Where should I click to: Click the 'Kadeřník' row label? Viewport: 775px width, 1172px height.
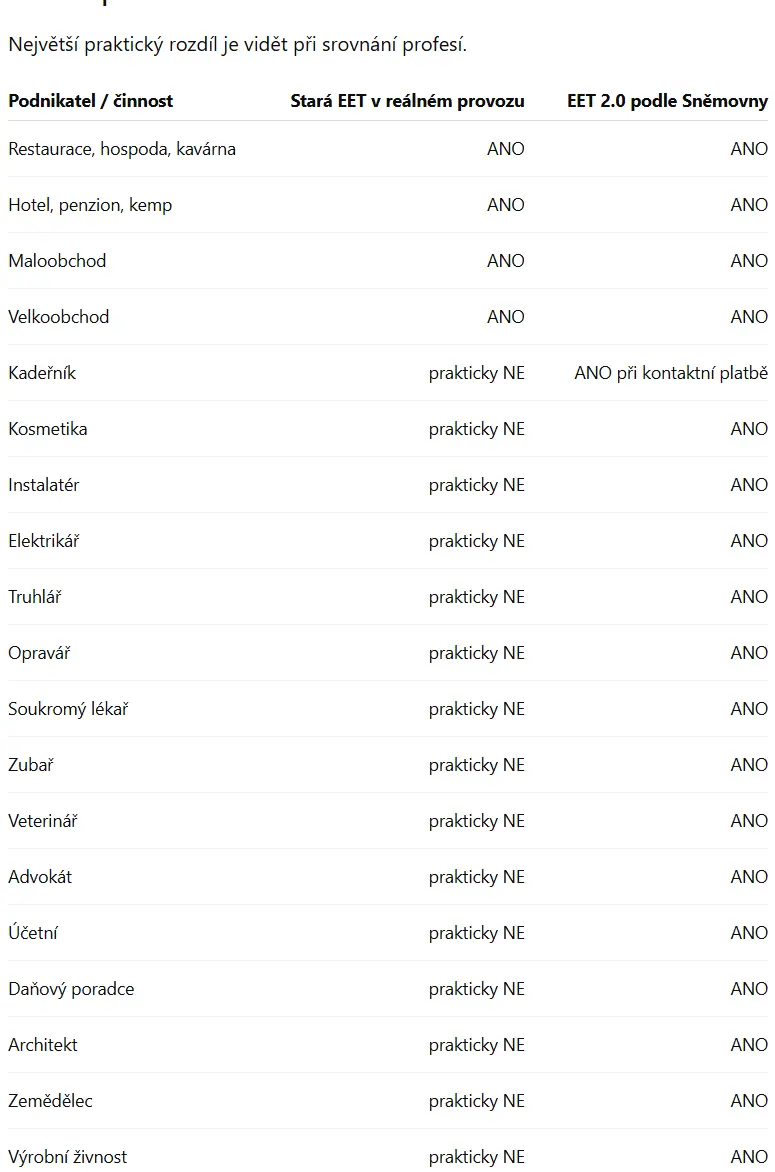[x=42, y=373]
